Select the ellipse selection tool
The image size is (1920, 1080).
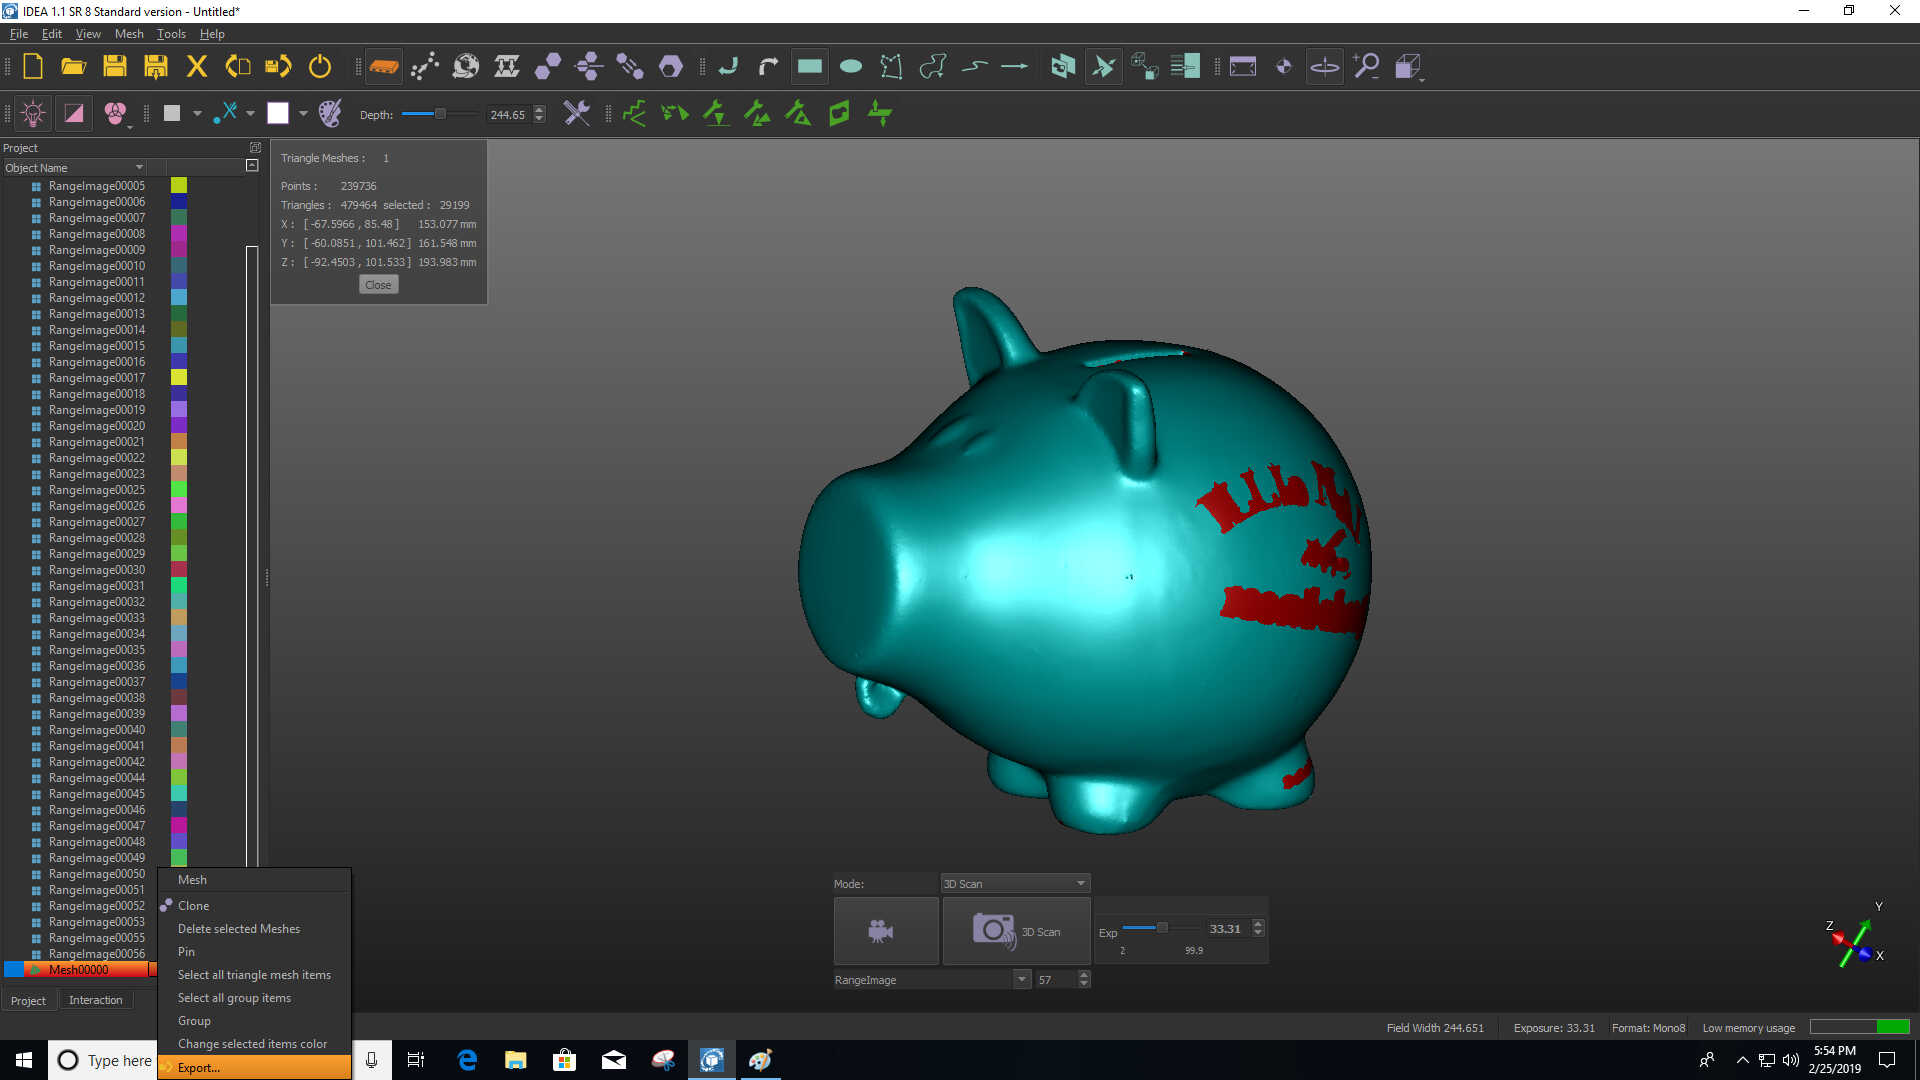tap(850, 67)
